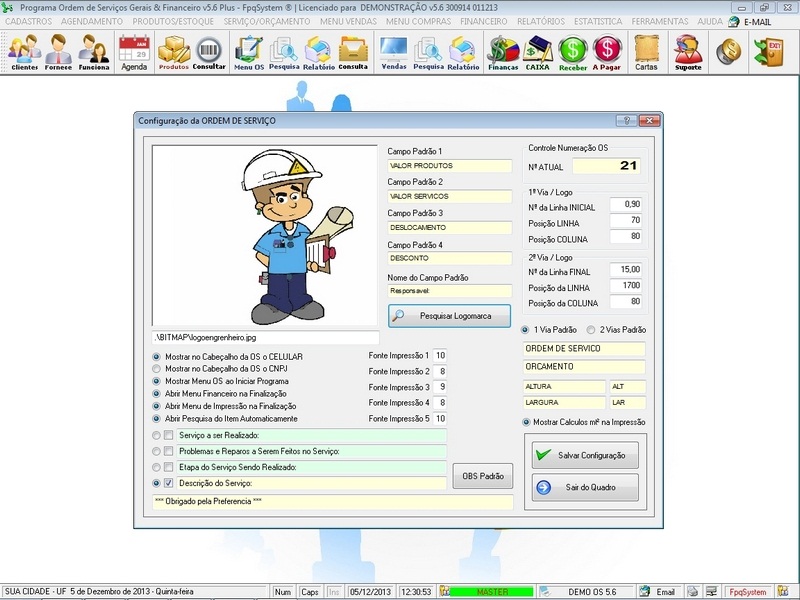Open the Cartas letters icon
This screenshot has height=600, width=800.
click(647, 51)
